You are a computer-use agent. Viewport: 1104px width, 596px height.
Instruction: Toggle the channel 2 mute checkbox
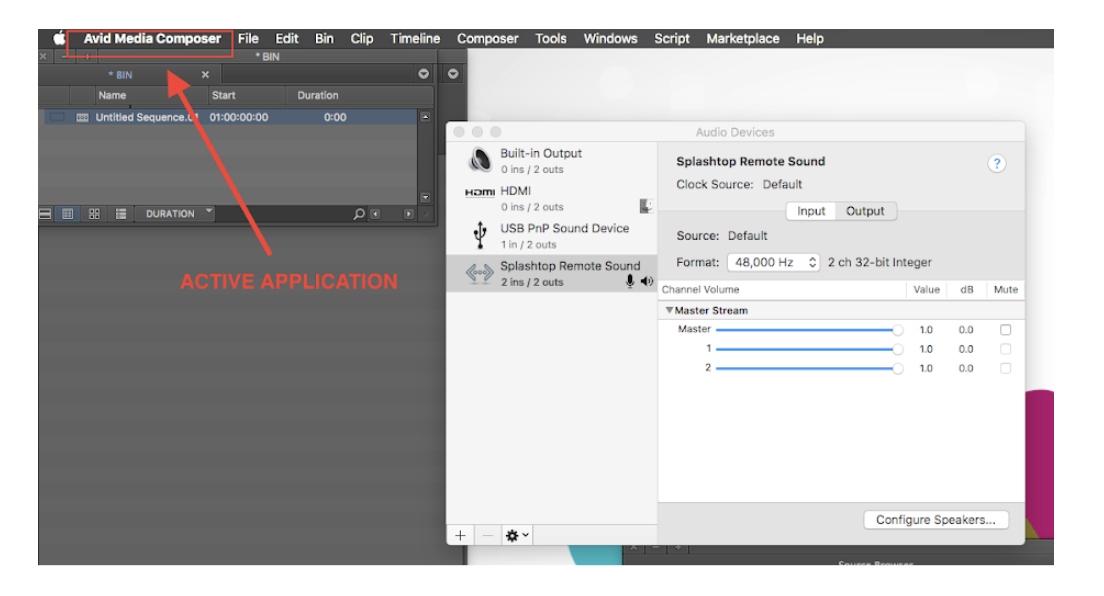(1005, 368)
